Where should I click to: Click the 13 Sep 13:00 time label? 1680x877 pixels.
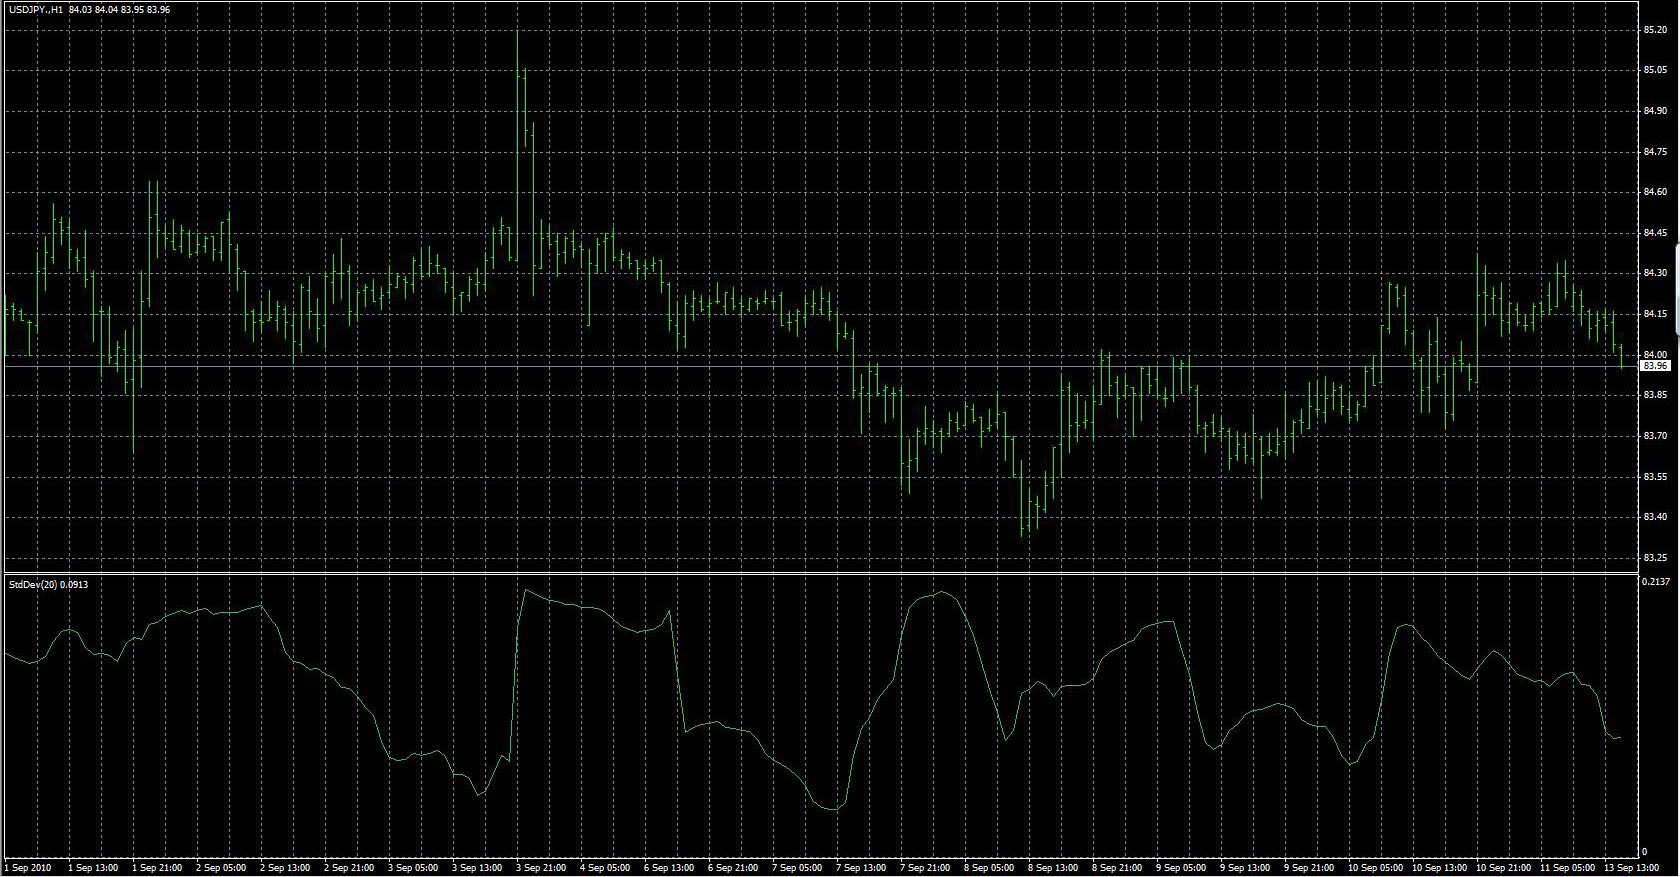click(x=1630, y=868)
